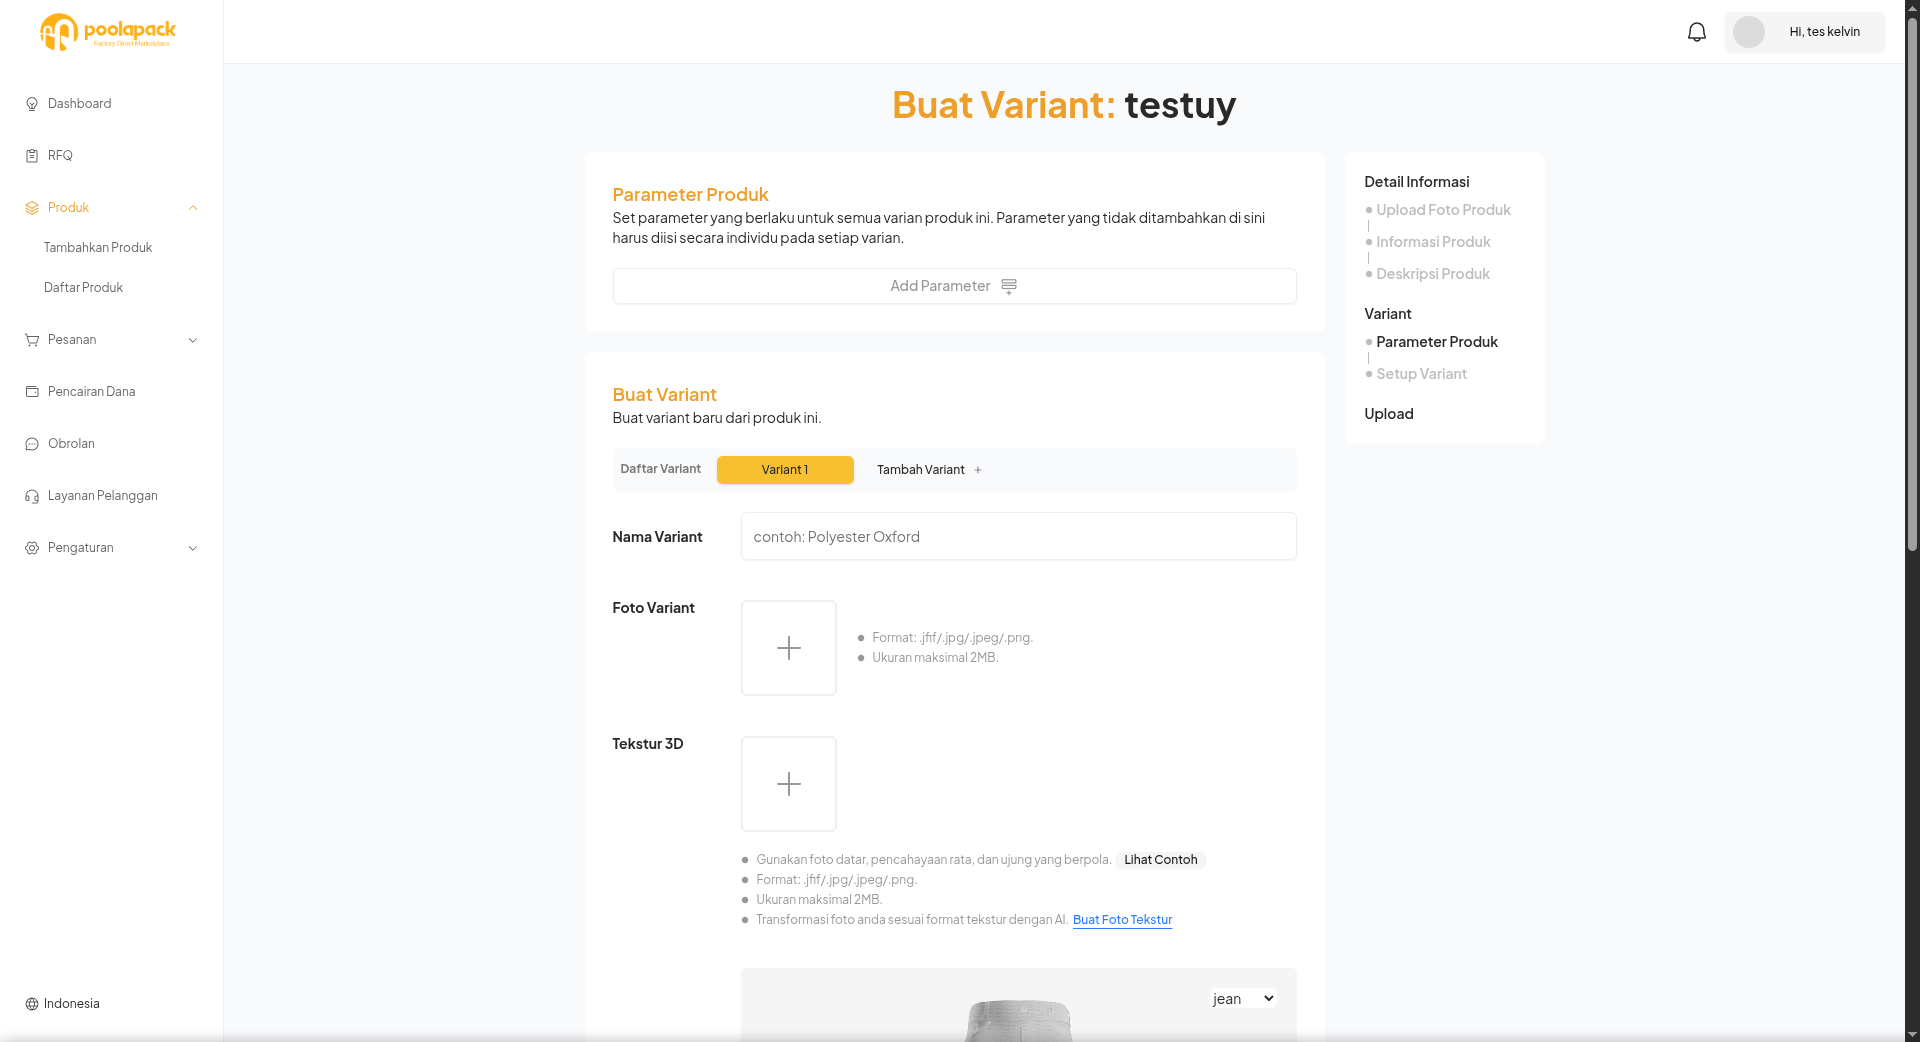The height and width of the screenshot is (1042, 1920).
Task: Click the Add Parameter button
Action: tap(954, 286)
